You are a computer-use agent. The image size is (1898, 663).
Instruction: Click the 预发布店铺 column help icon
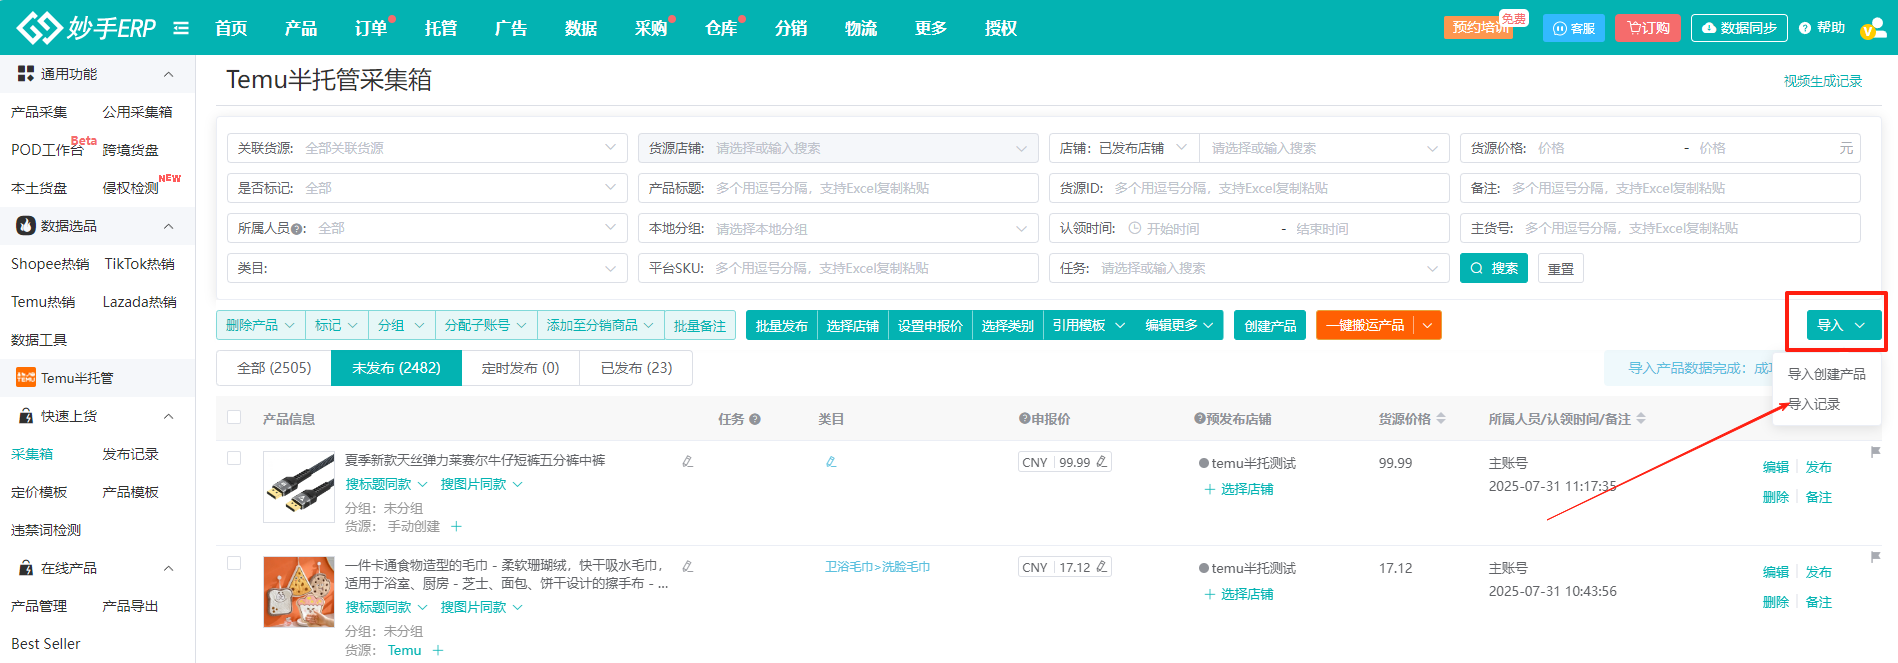pyautogui.click(x=1200, y=419)
